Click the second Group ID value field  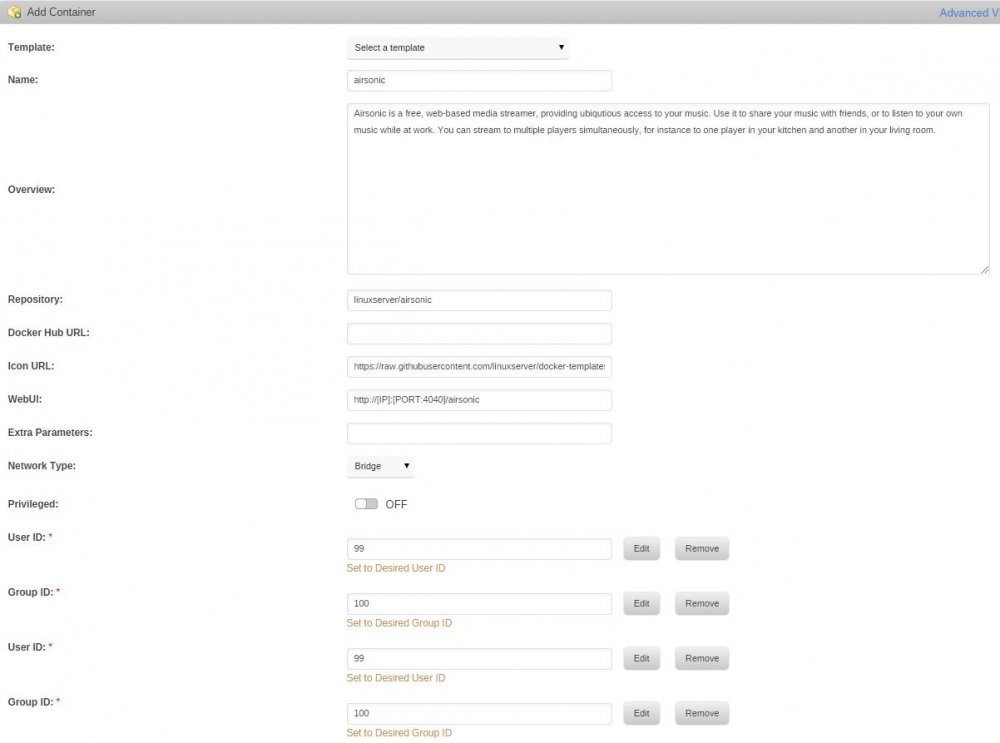480,713
